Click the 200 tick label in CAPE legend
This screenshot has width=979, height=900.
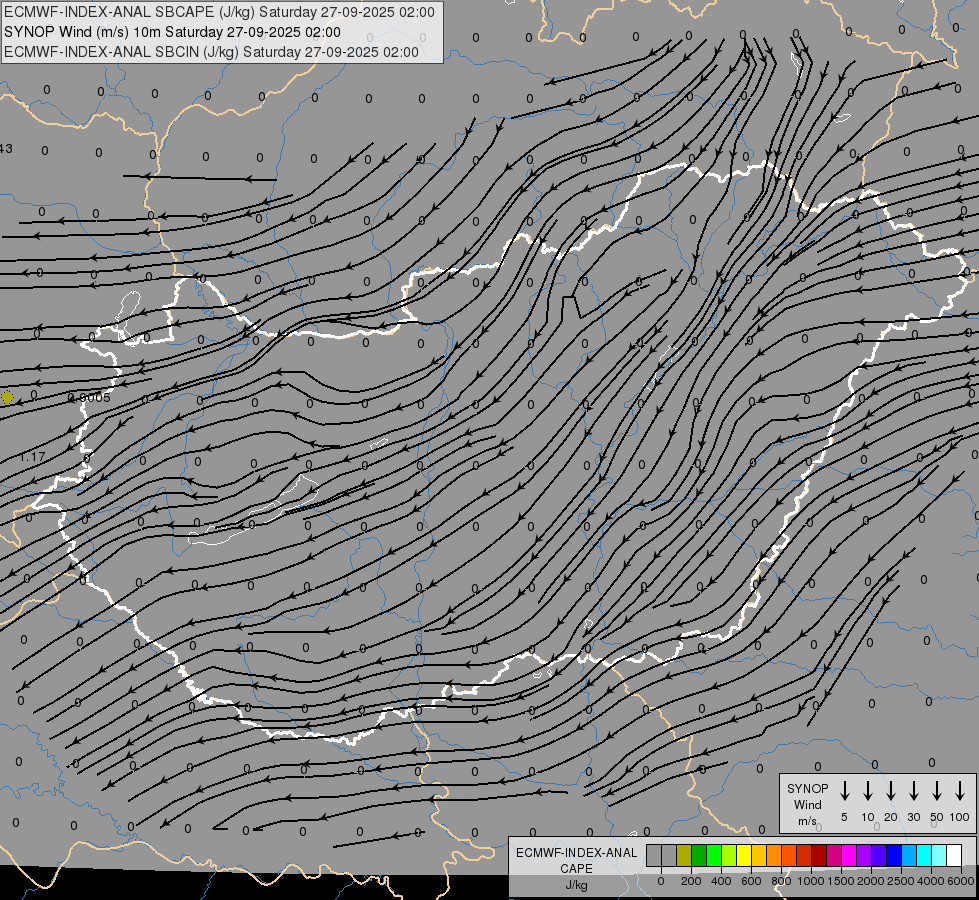(691, 881)
